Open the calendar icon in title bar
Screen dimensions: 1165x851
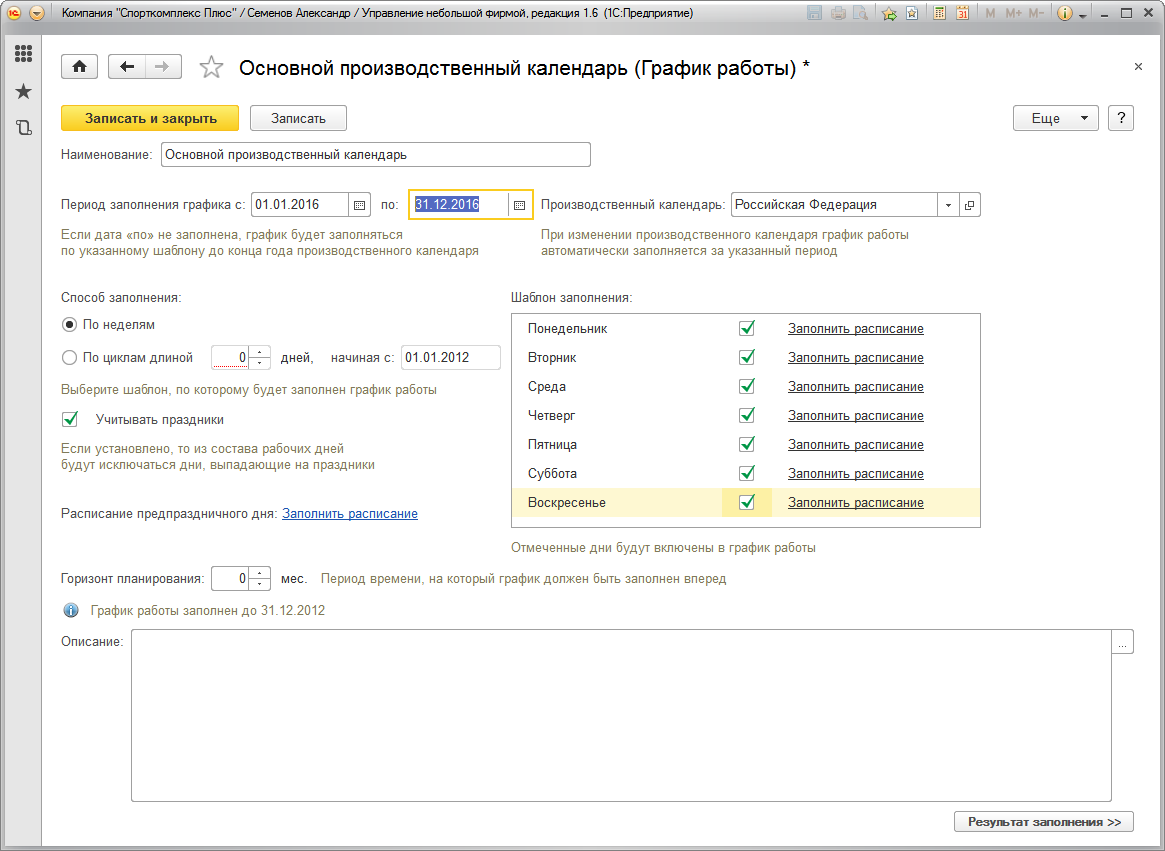pos(962,14)
